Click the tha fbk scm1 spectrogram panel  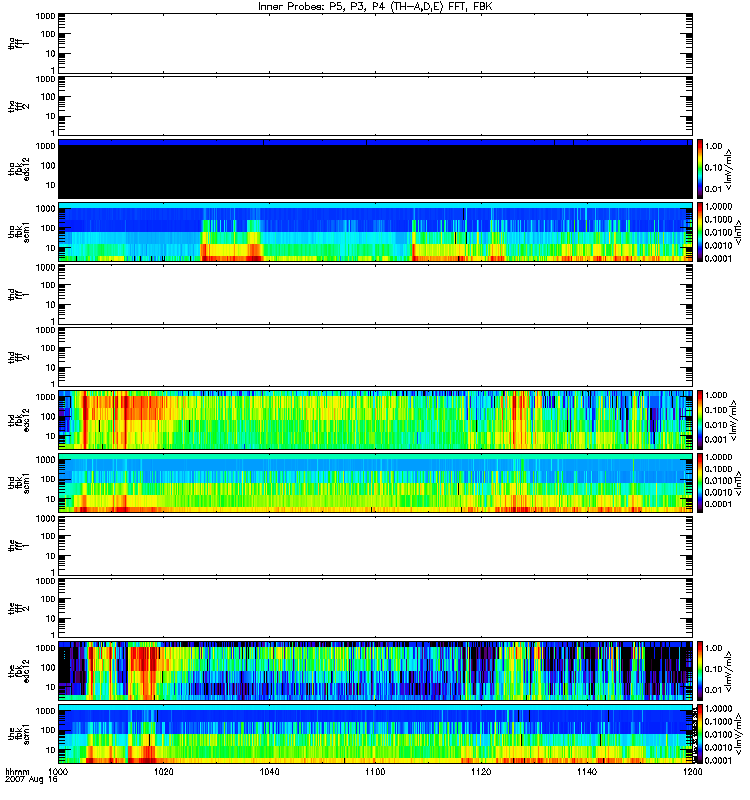pyautogui.click(x=376, y=232)
